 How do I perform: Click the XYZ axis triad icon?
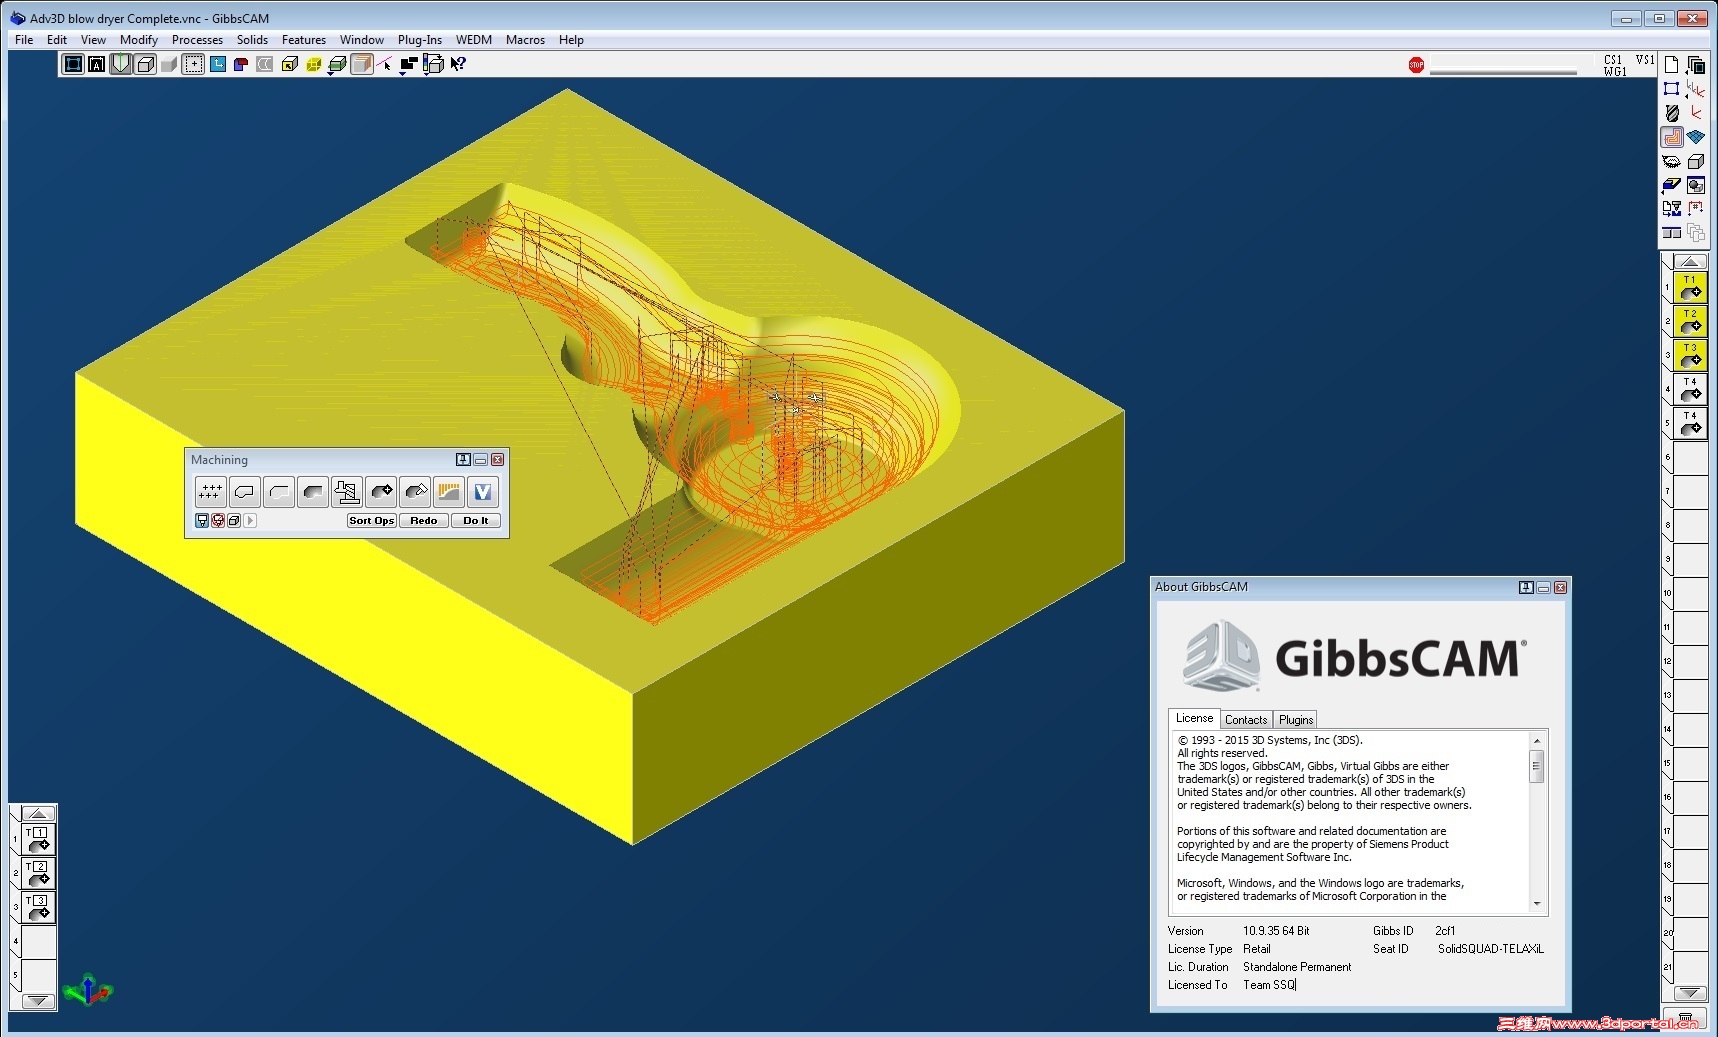pos(88,990)
